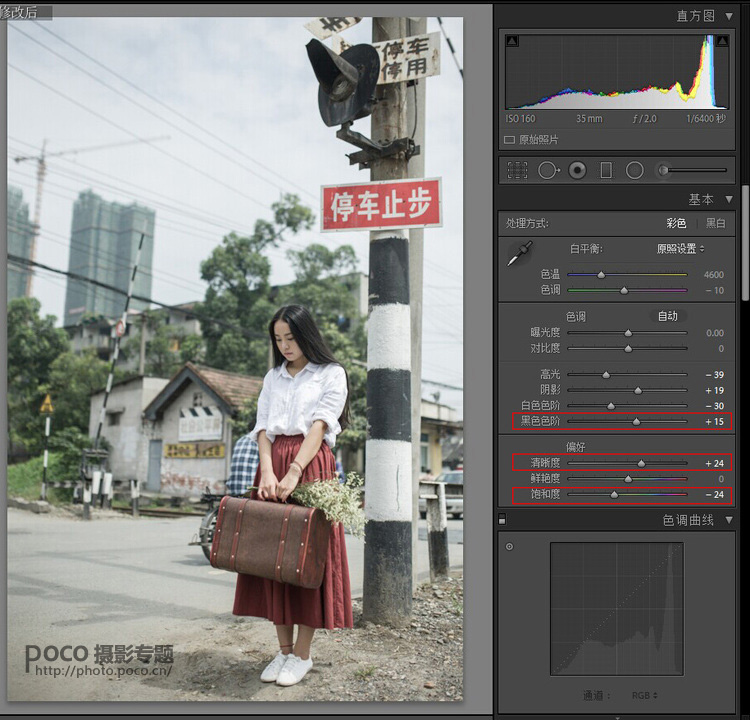This screenshot has height=720, width=750.
Task: Select the Red Eye Correction tool
Action: [577, 170]
